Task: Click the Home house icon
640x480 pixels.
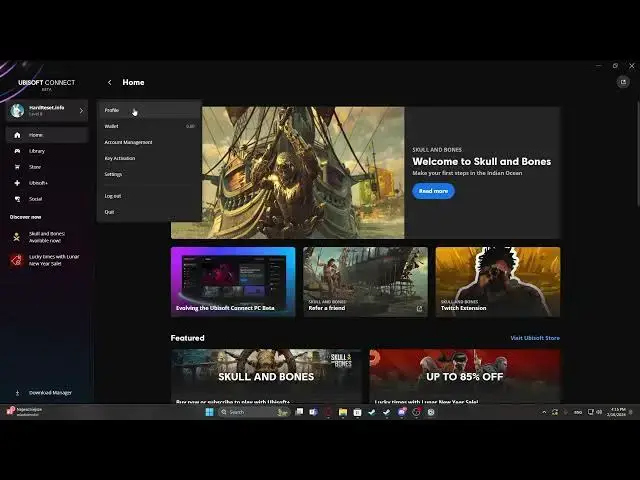Action: pos(17,135)
